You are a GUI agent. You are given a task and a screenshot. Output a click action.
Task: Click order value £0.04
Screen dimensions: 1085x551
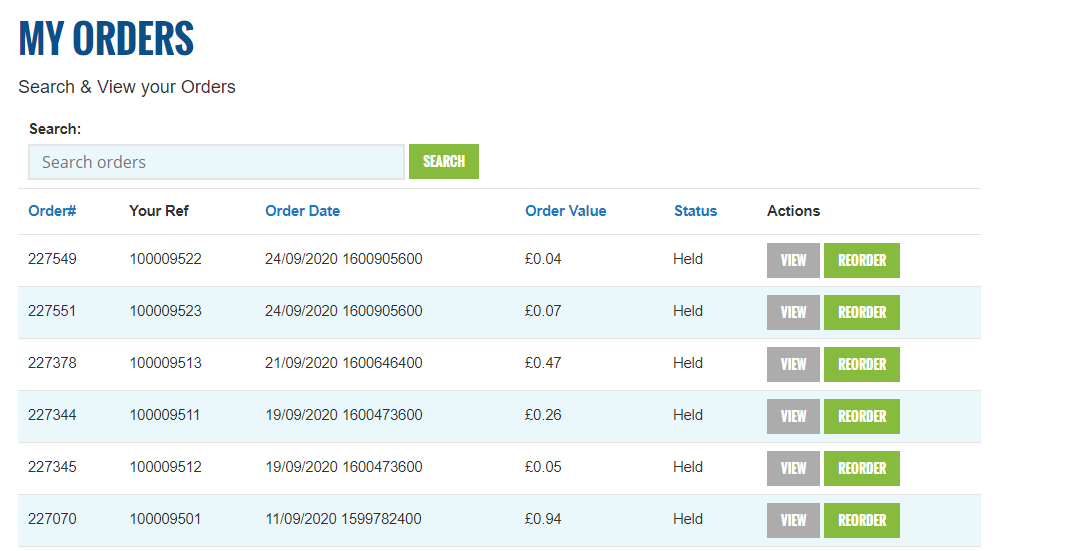543,259
